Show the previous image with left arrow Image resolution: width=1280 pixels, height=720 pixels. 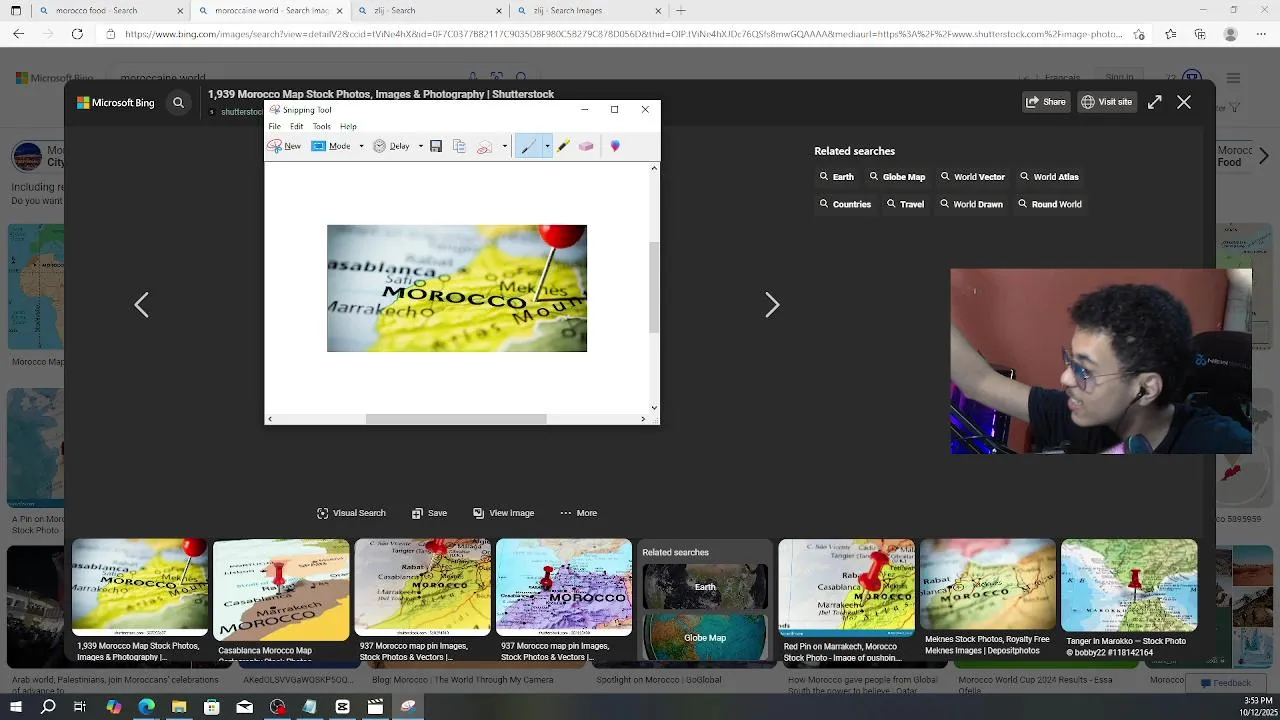tap(142, 305)
